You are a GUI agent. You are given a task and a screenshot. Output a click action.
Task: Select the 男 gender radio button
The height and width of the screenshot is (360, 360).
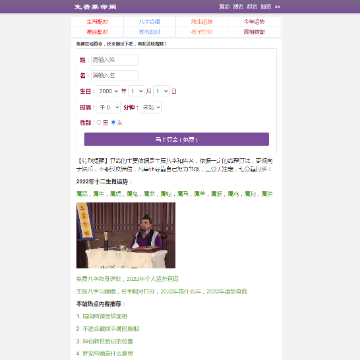point(99,123)
